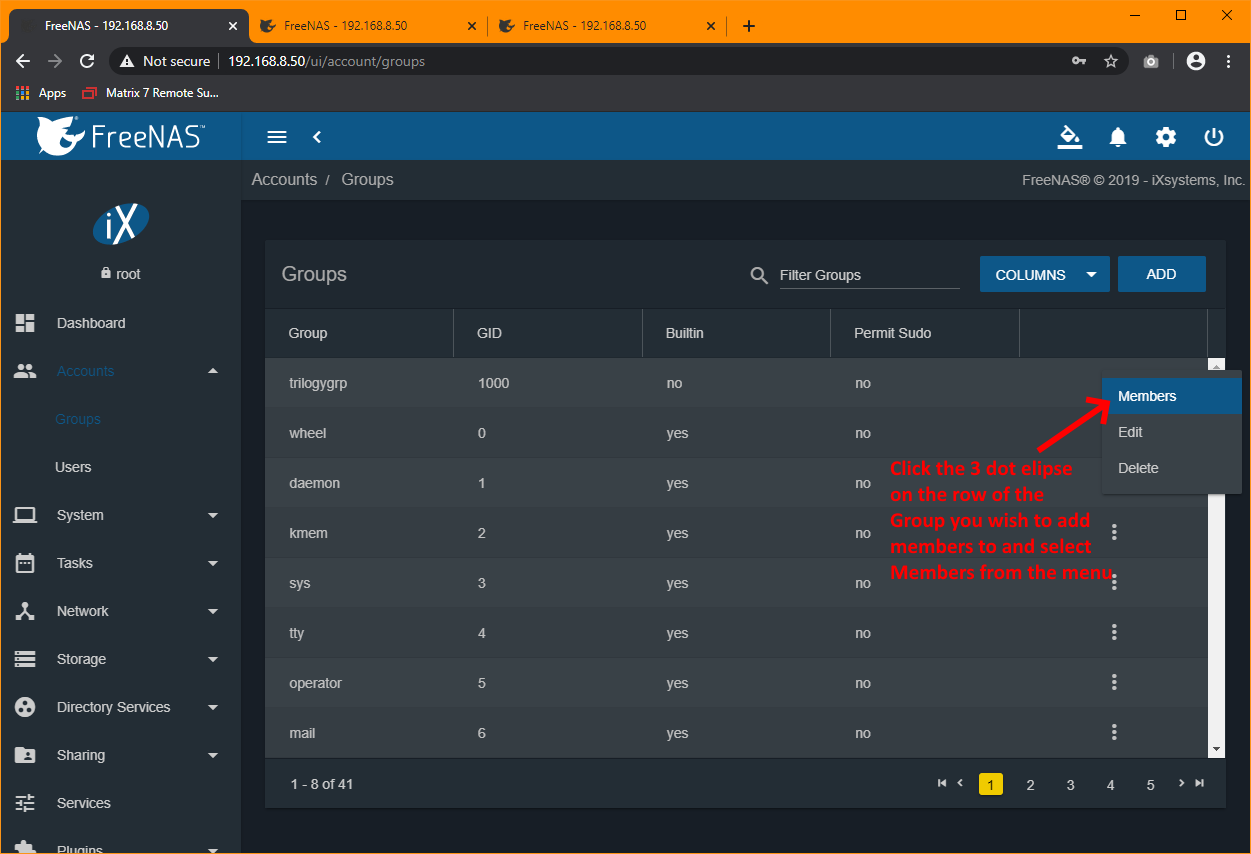This screenshot has height=854, width=1251.
Task: Expand the System section arrow
Action: point(213,515)
